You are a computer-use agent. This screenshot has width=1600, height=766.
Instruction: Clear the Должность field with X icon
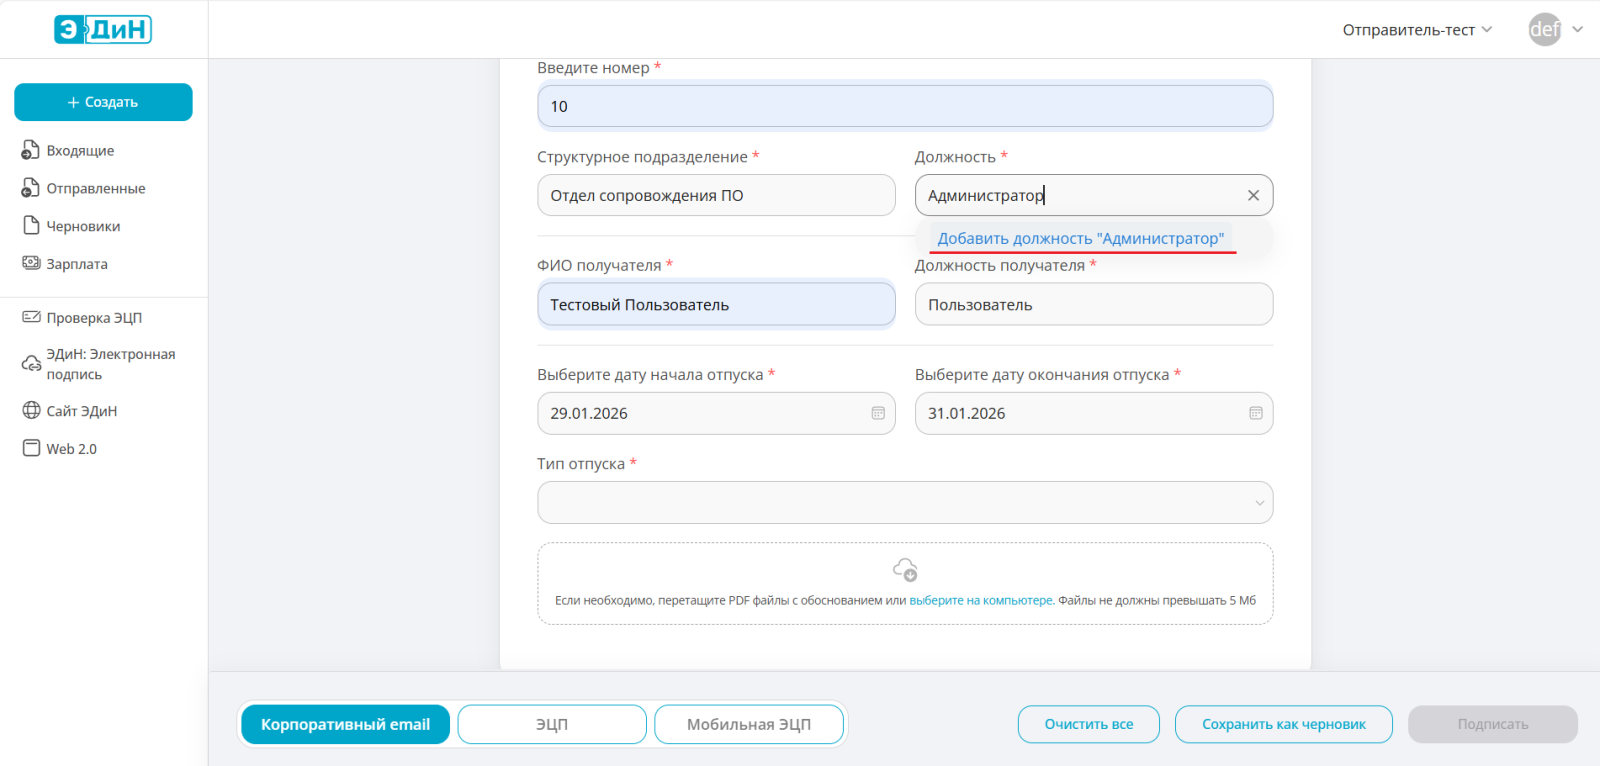coord(1253,195)
